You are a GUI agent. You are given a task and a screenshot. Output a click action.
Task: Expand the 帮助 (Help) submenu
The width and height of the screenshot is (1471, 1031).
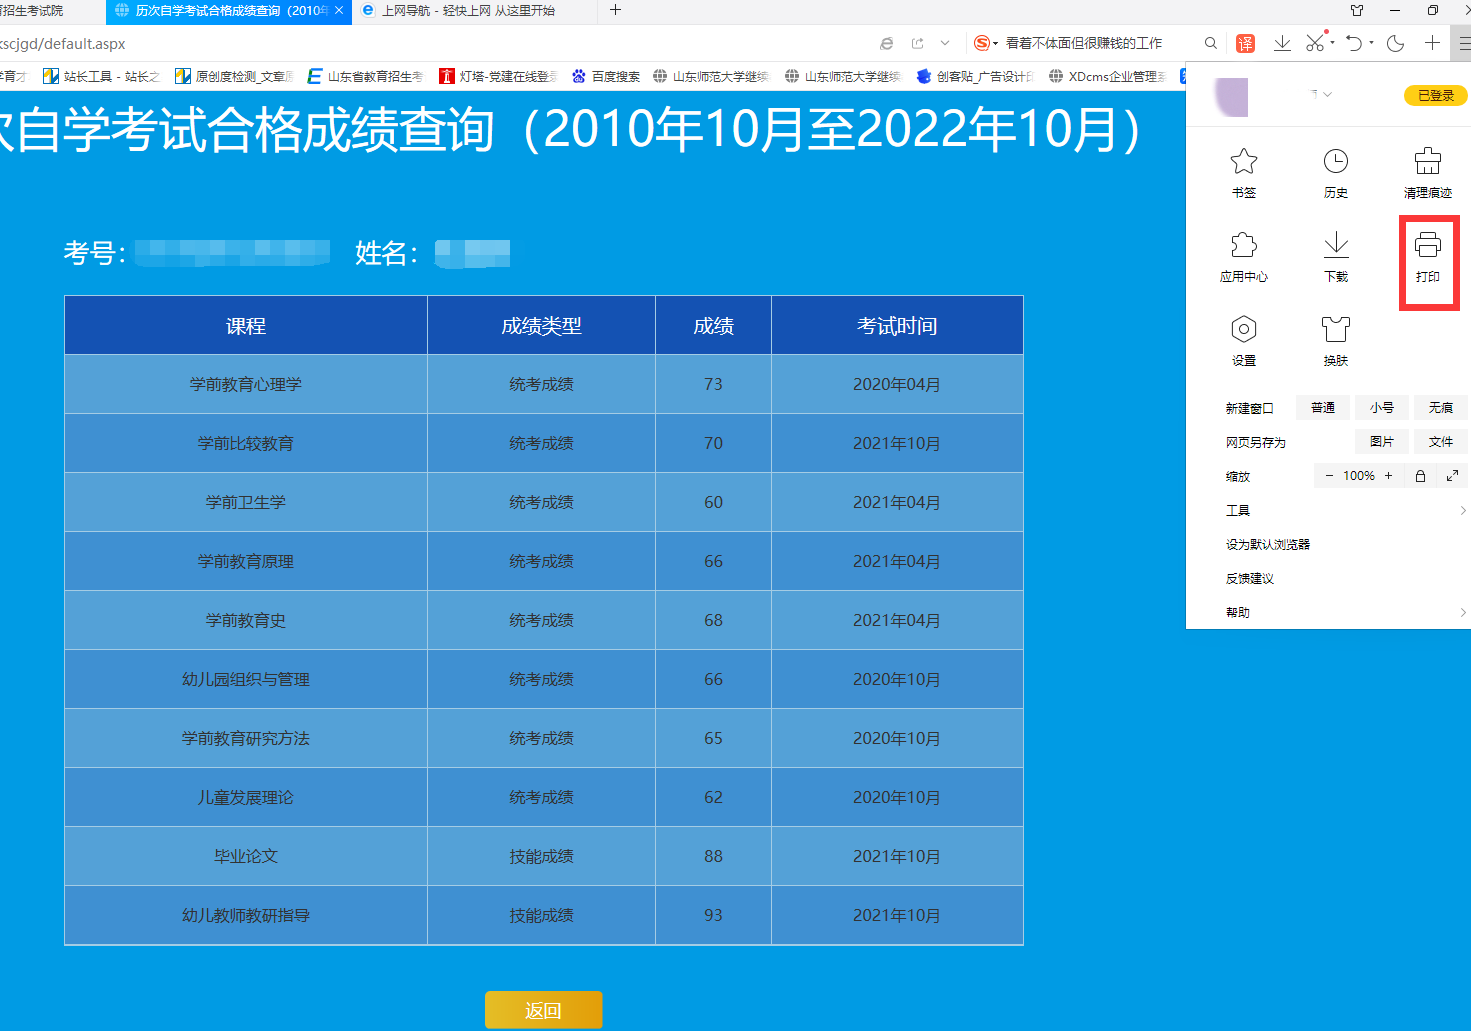tap(1237, 611)
